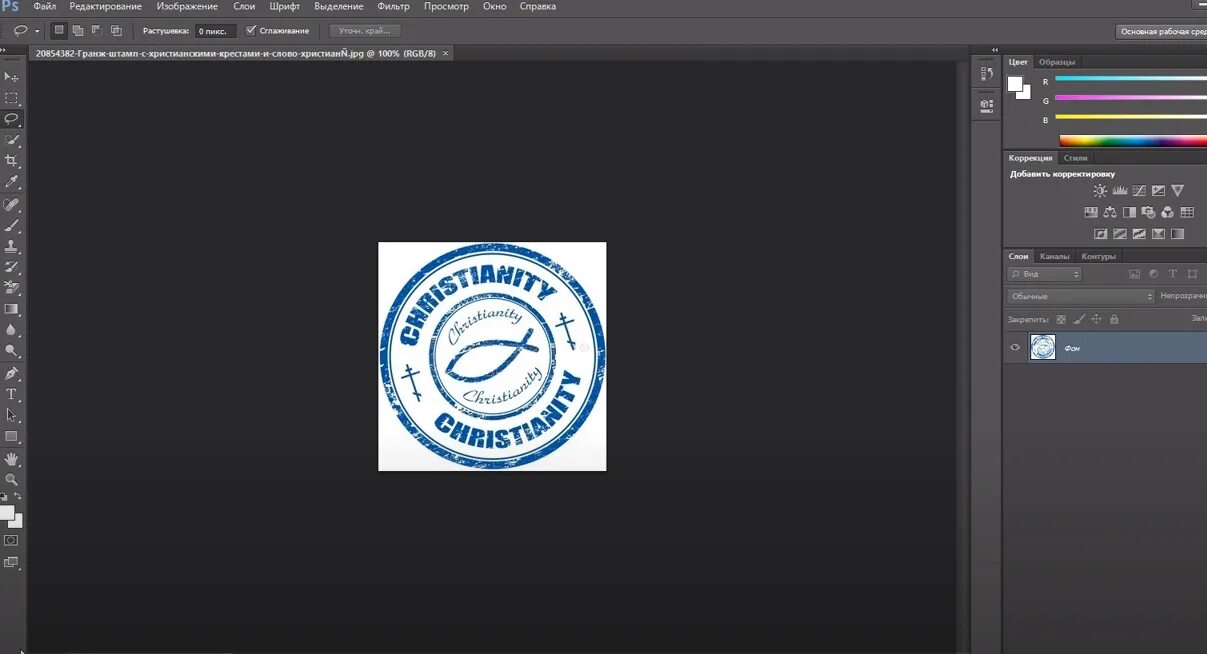Open the Вид layer filter dropdown
Screen dimensions: 1207x654
pos(1044,274)
